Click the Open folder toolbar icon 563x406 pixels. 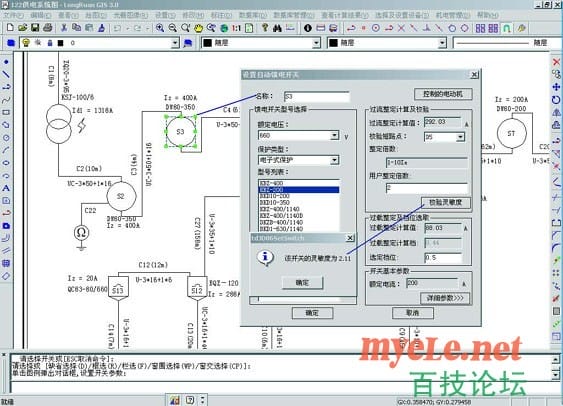click(x=22, y=28)
